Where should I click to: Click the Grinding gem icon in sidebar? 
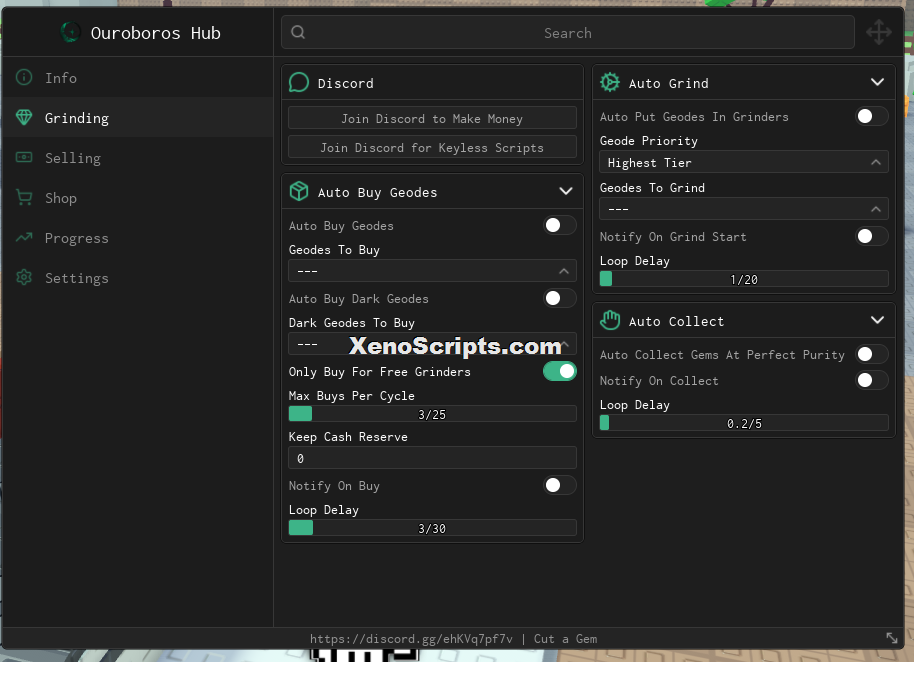(x=24, y=117)
